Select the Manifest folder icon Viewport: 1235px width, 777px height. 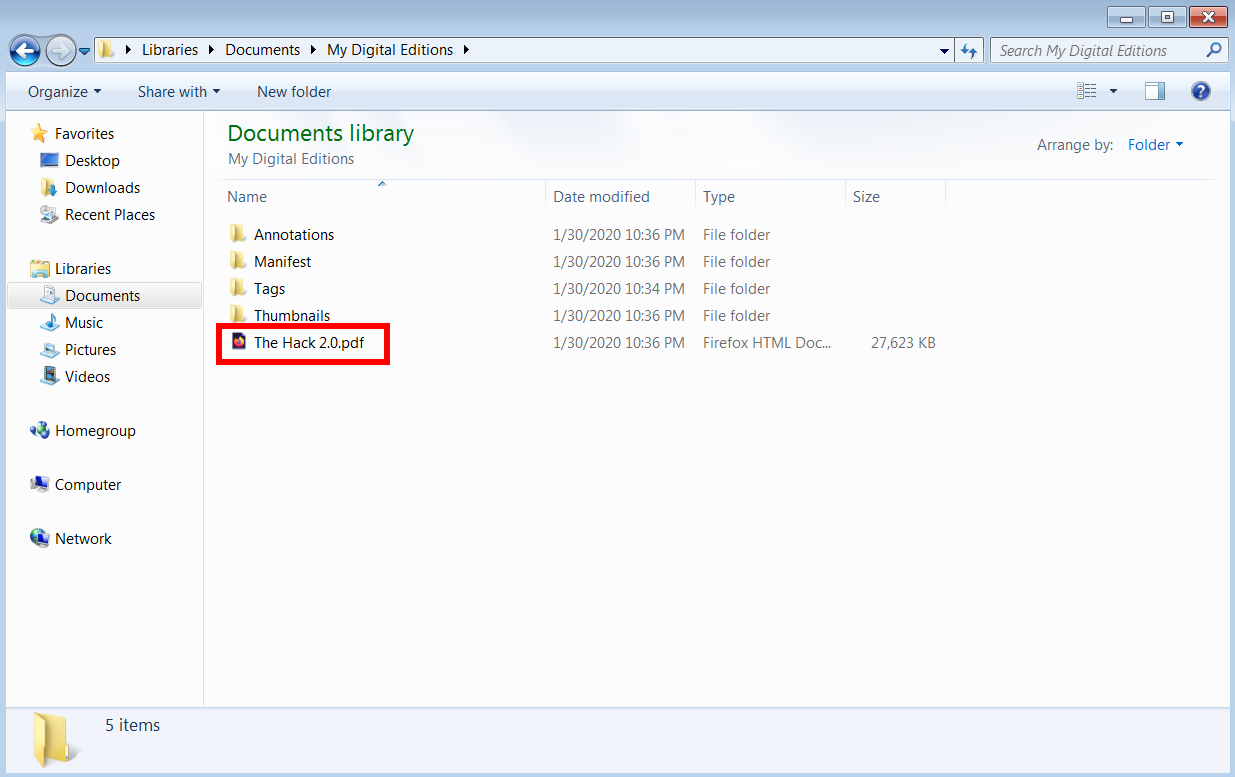pyautogui.click(x=238, y=261)
